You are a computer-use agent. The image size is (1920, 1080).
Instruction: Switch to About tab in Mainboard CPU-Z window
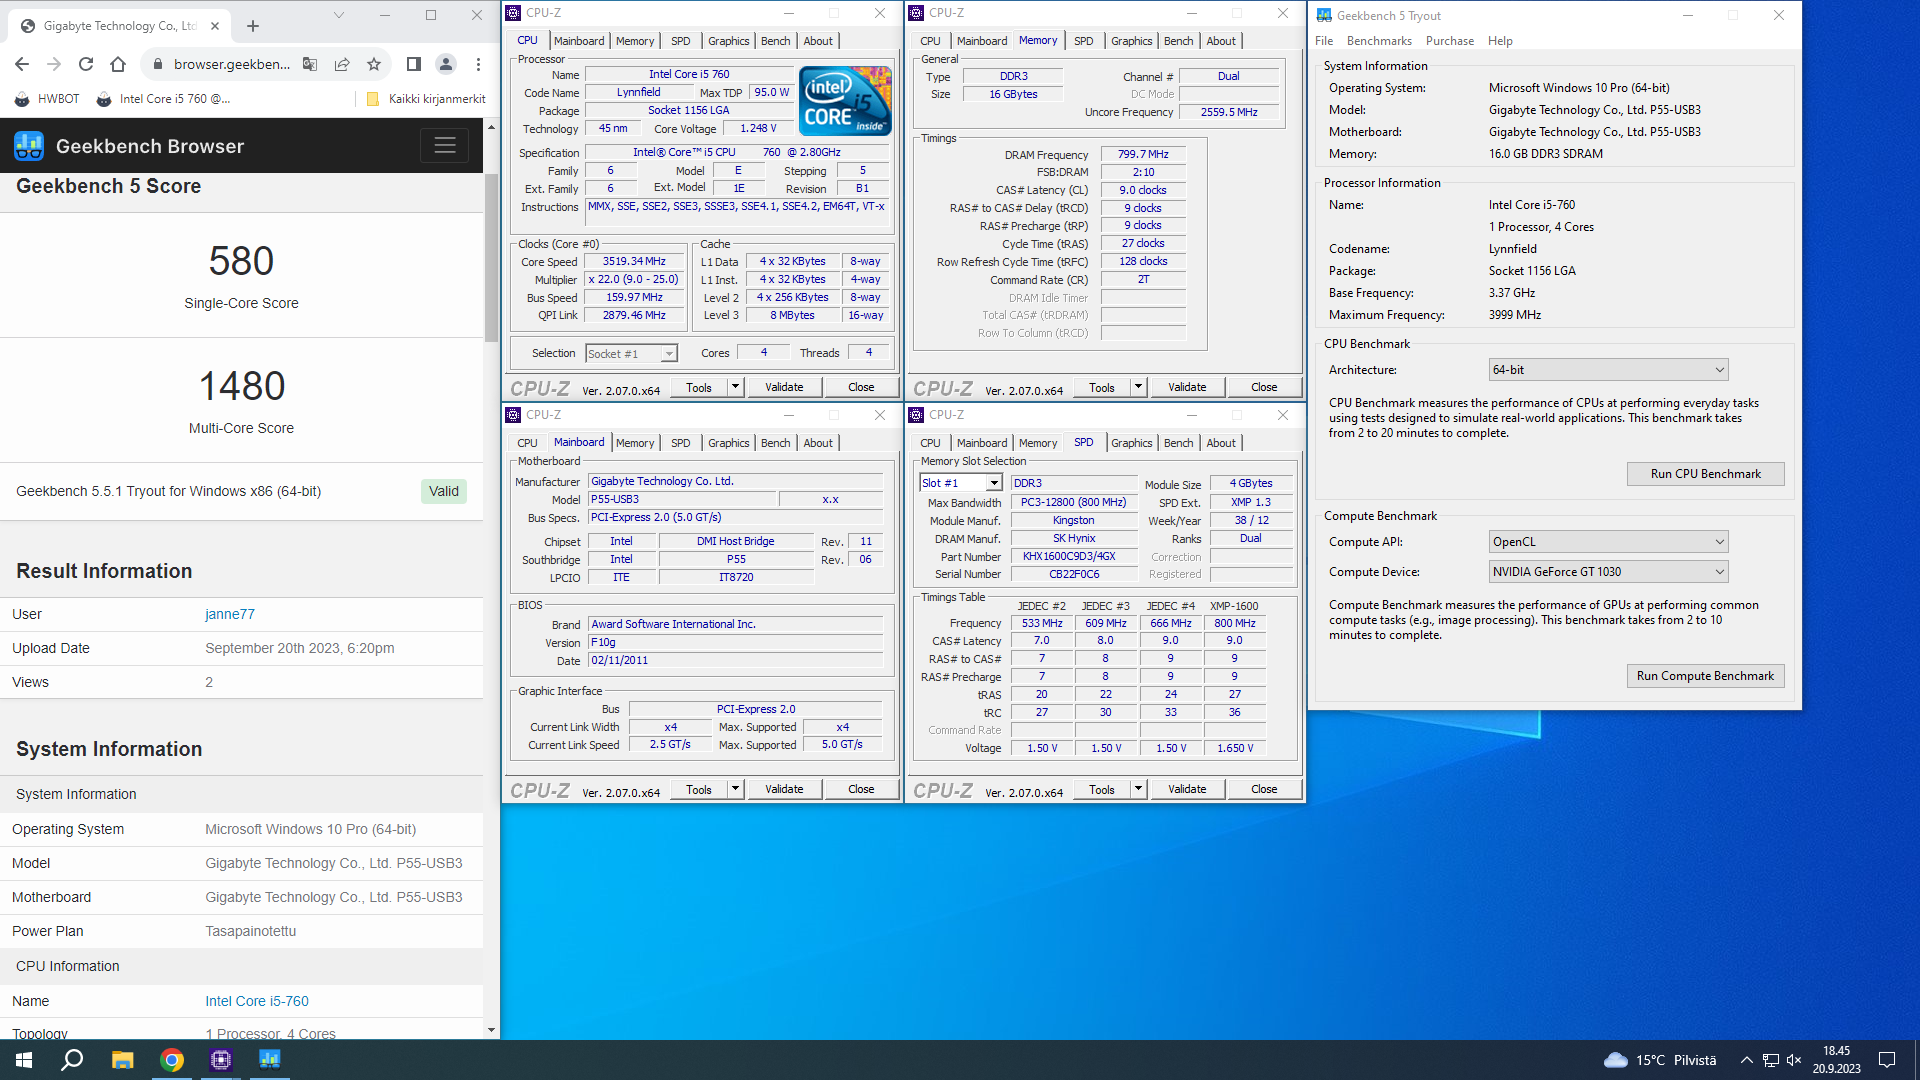point(818,443)
